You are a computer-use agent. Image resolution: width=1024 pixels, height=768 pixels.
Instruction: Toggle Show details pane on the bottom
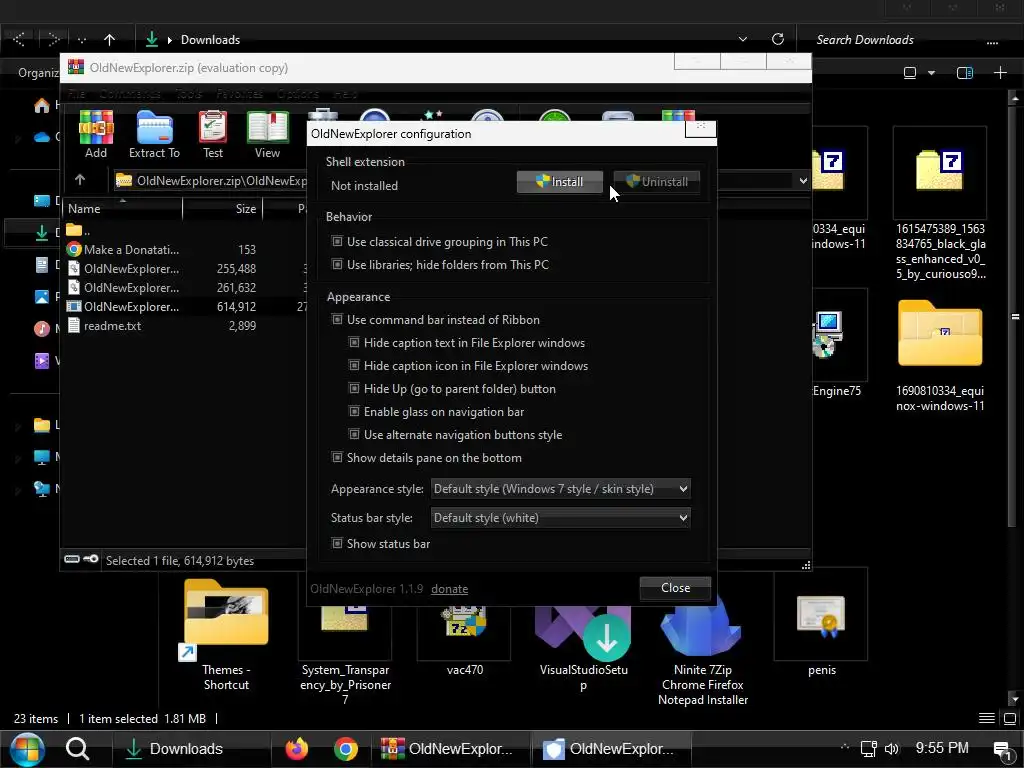pyautogui.click(x=337, y=457)
